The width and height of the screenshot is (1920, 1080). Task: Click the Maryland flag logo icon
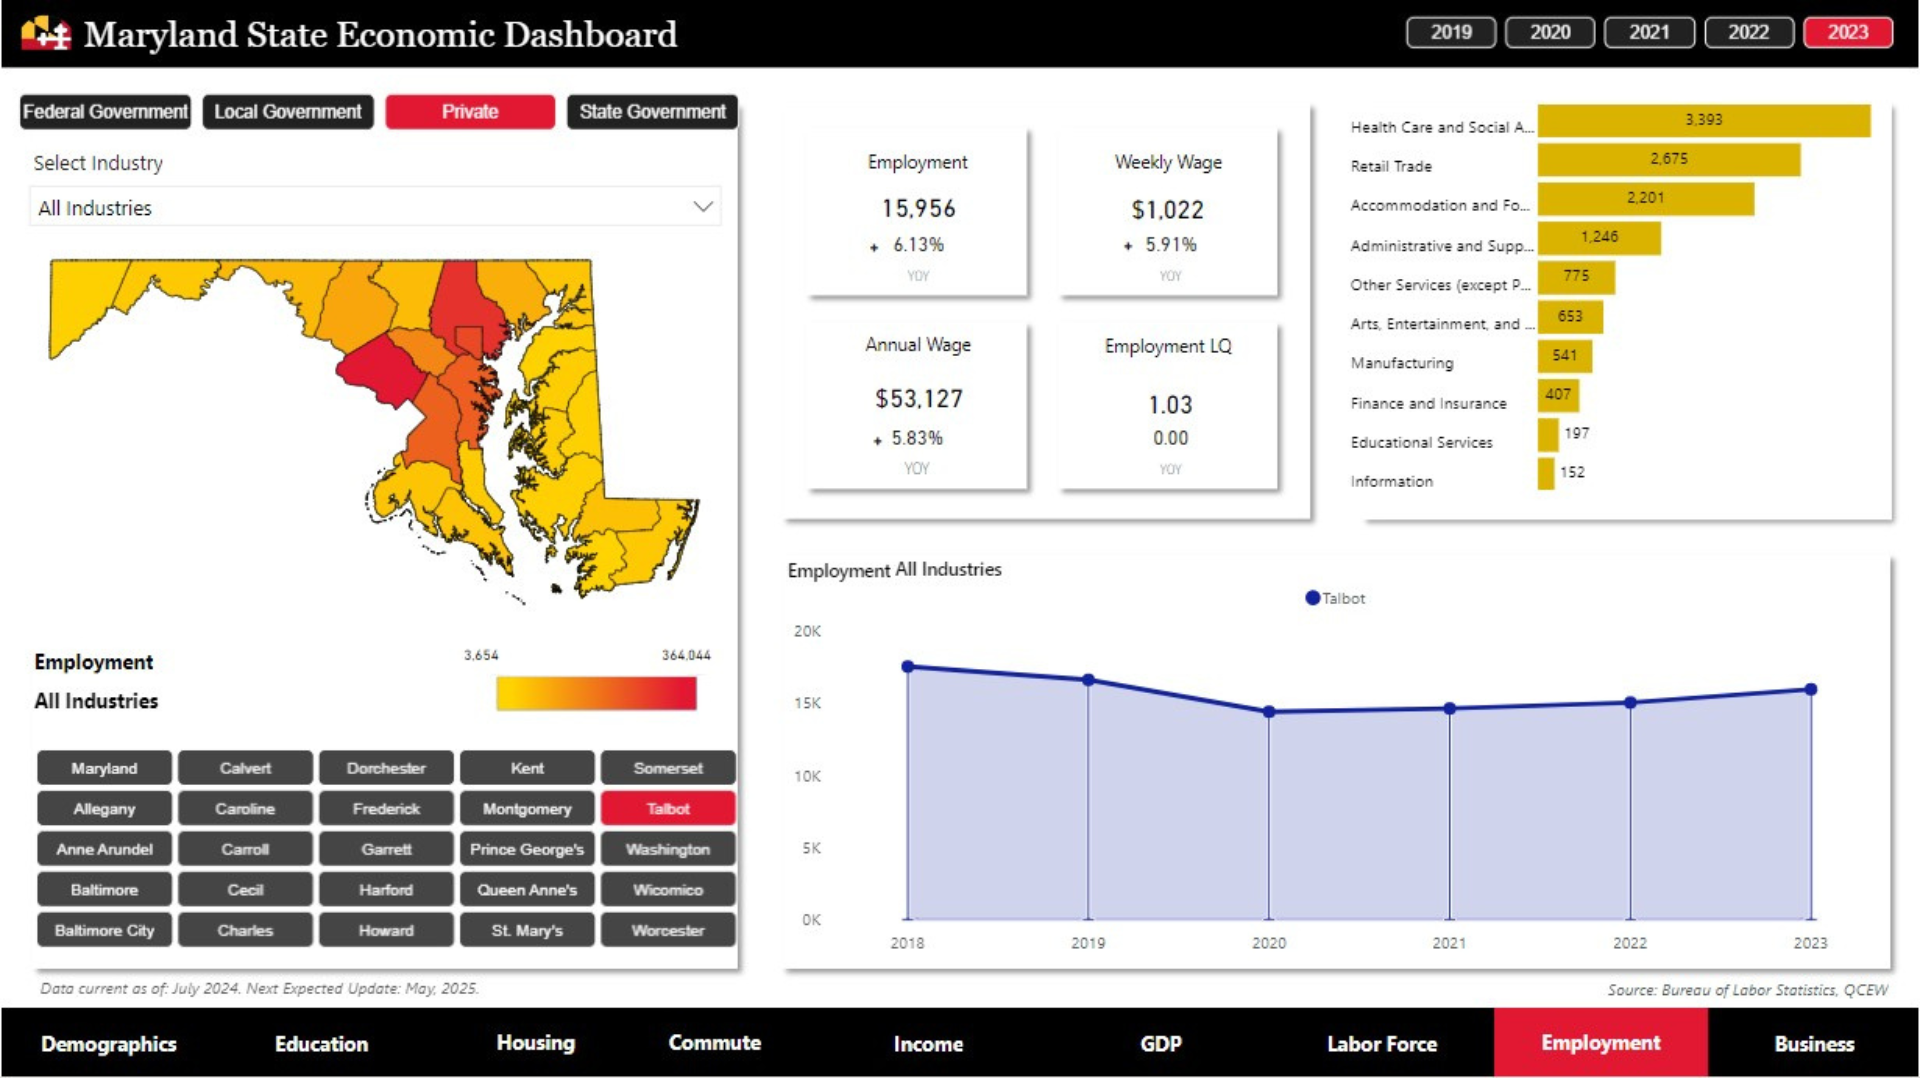46,34
